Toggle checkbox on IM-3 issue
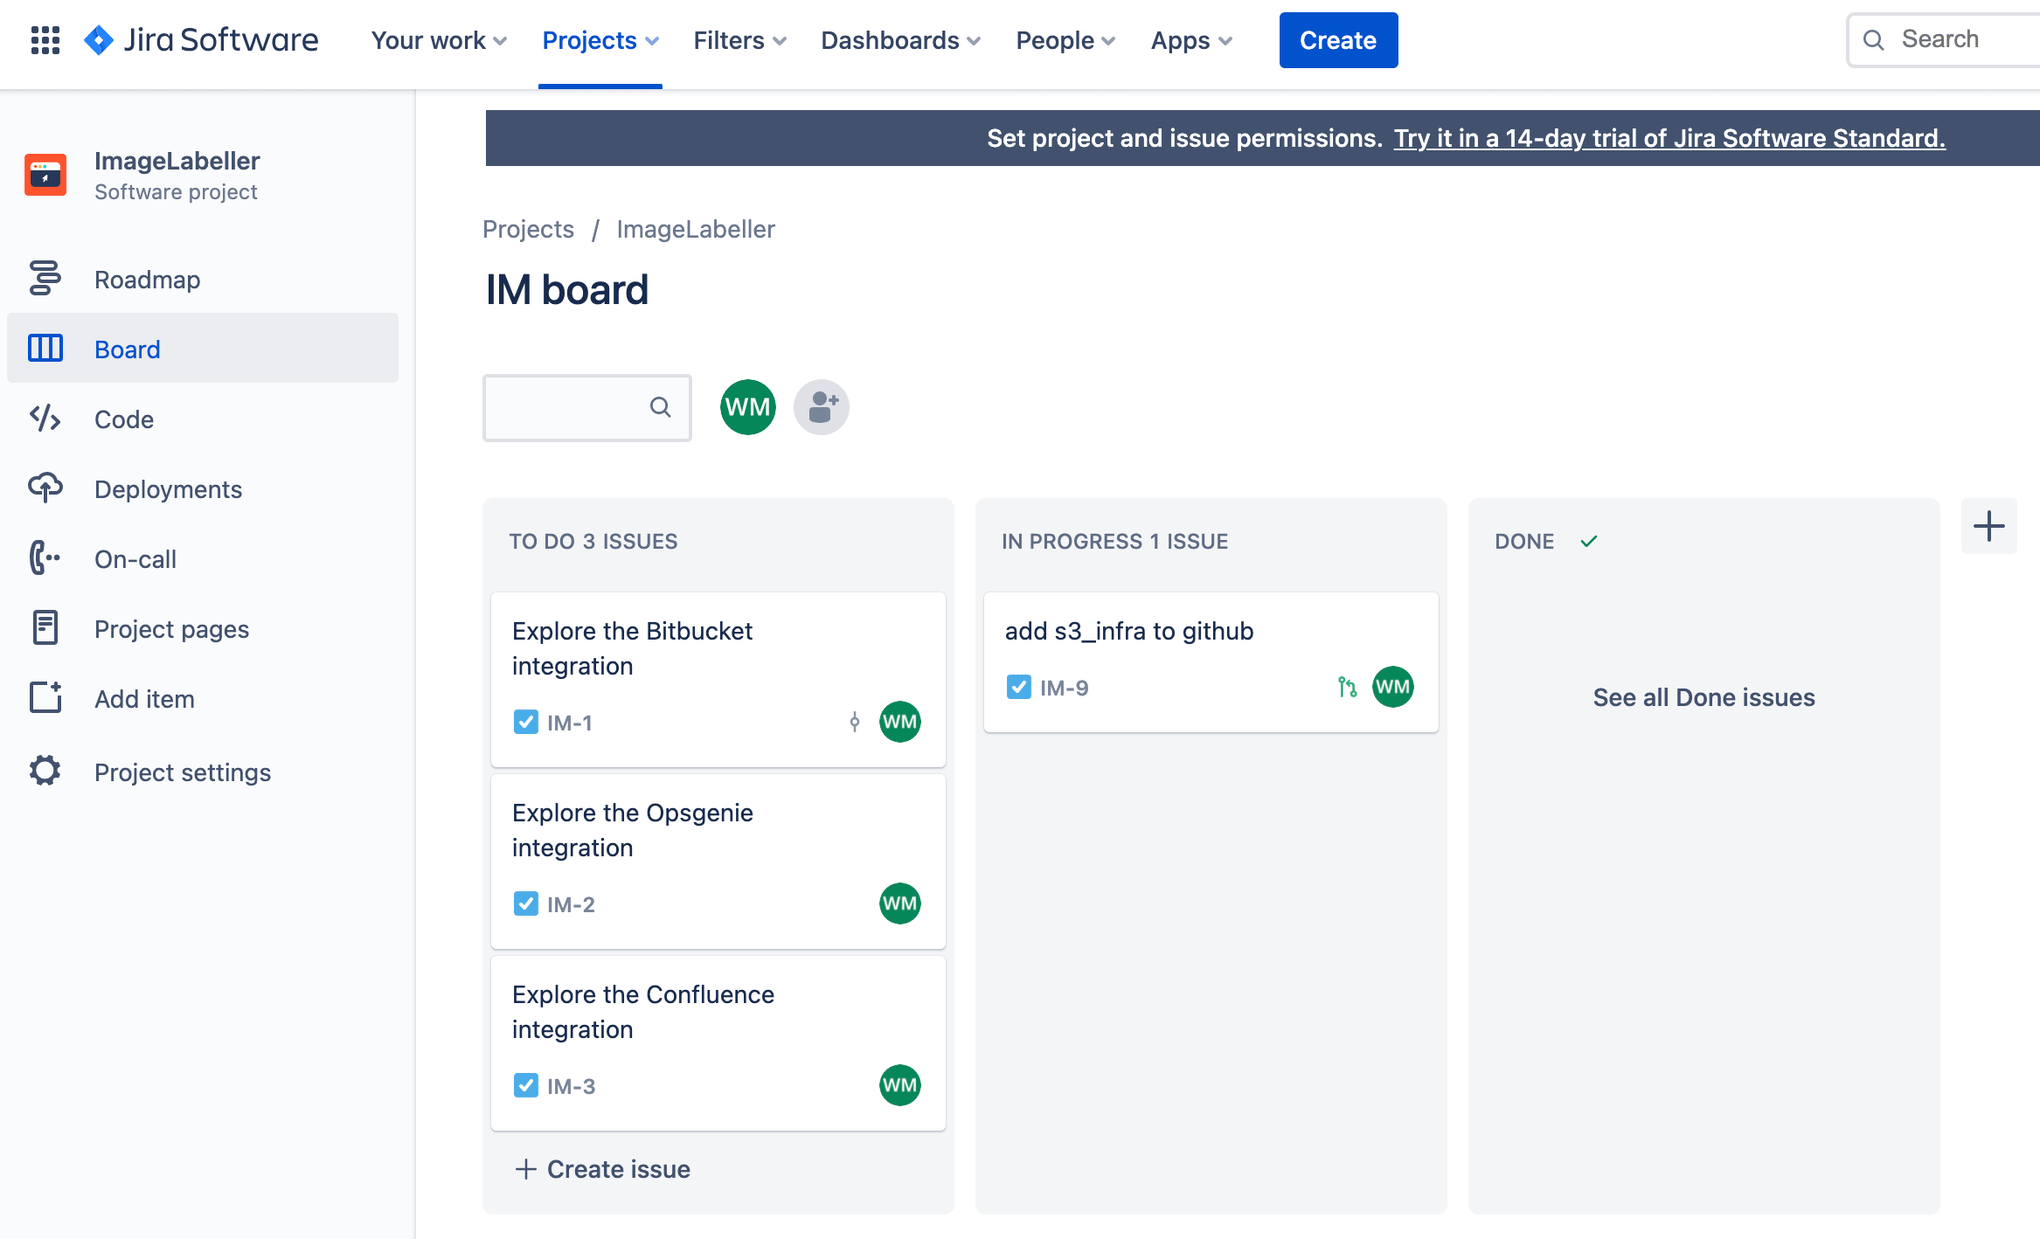This screenshot has height=1239, width=2040. point(526,1084)
